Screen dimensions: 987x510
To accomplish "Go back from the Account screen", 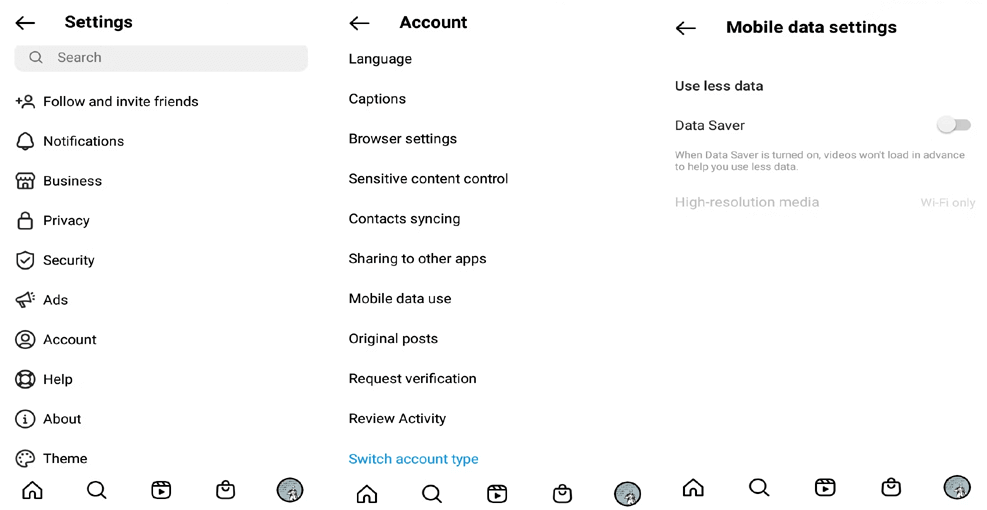I will coord(359,23).
